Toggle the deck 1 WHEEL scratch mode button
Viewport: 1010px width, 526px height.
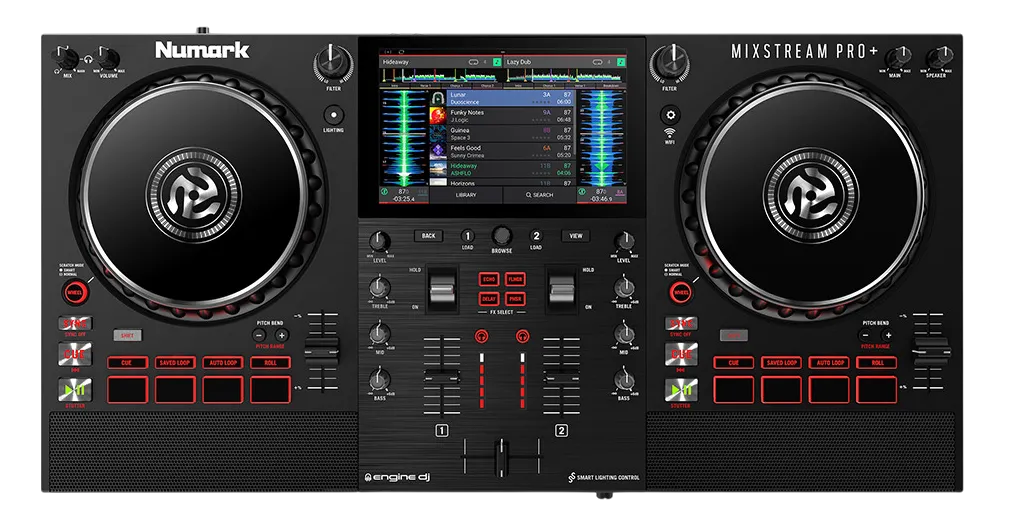tap(75, 293)
